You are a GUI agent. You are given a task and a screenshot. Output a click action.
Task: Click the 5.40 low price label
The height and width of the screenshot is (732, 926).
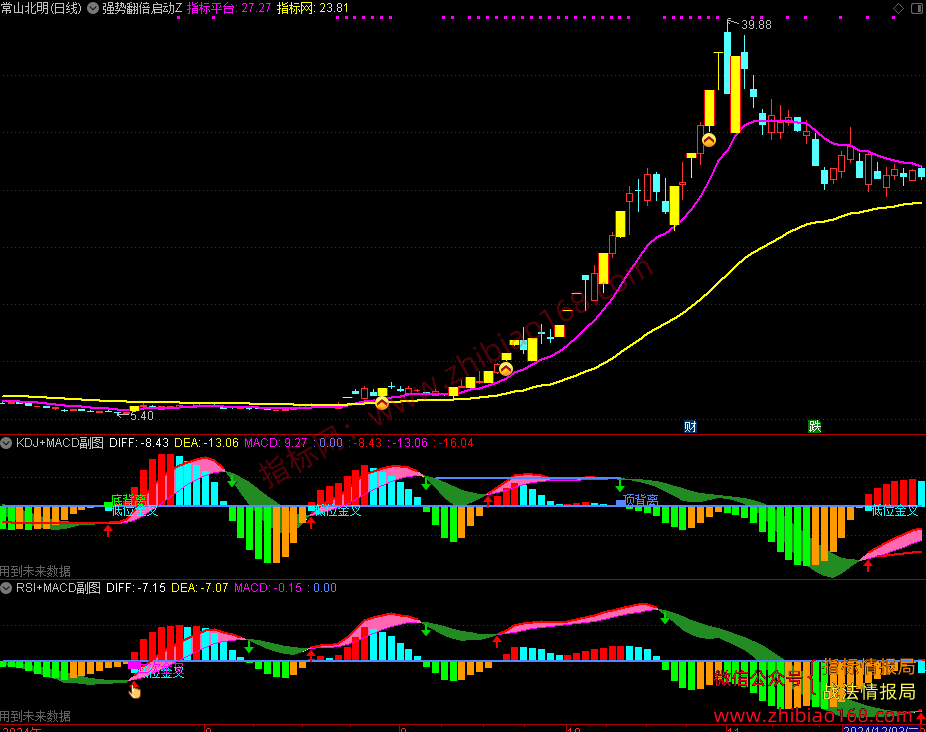coord(141,416)
